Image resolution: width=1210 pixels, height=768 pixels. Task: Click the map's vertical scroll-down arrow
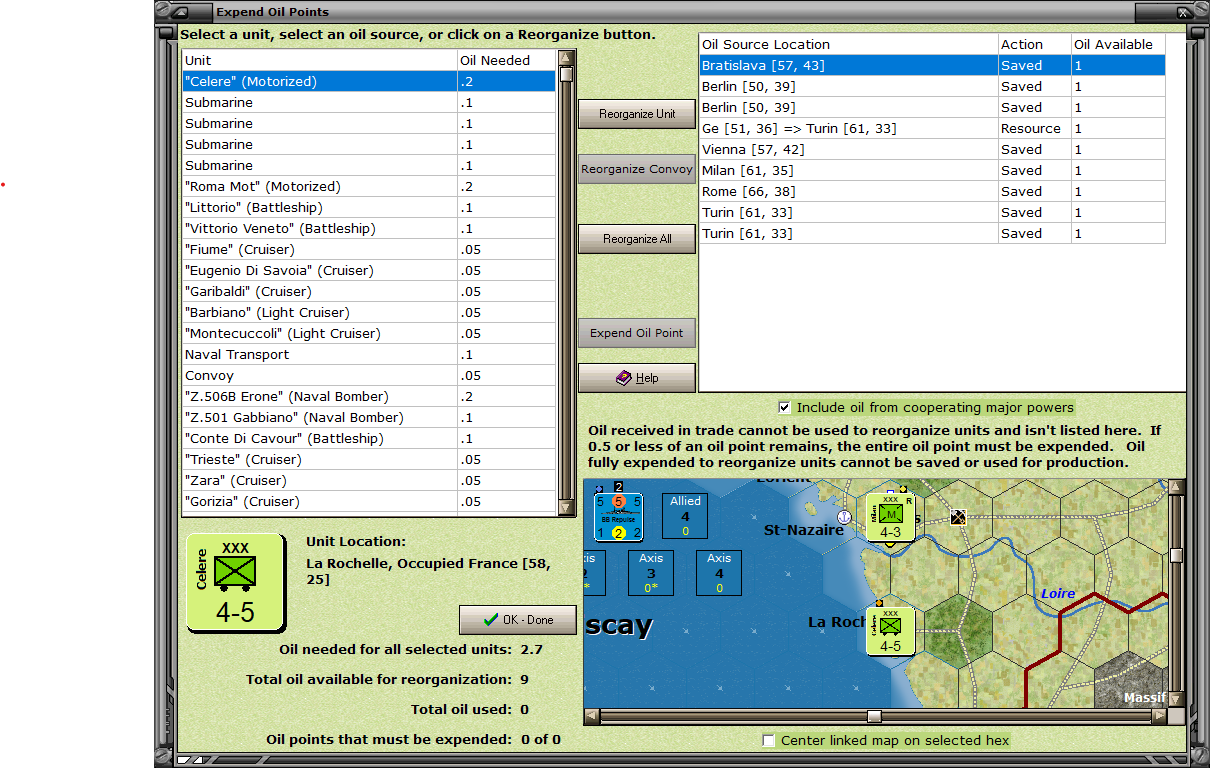point(1176,699)
